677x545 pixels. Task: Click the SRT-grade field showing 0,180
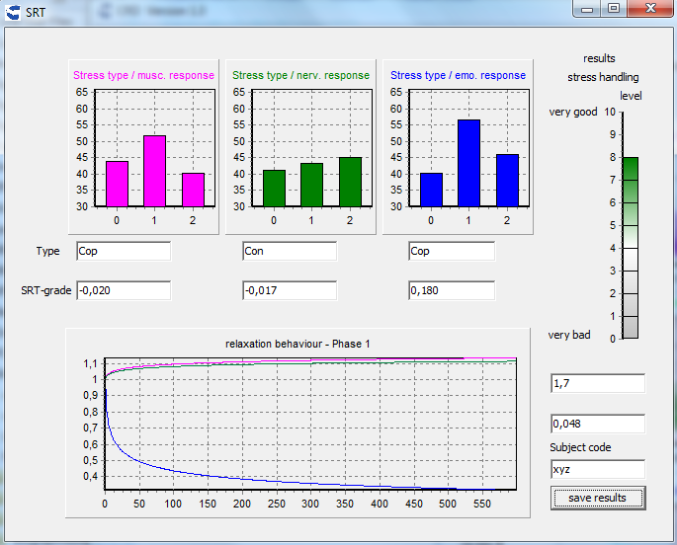(451, 291)
